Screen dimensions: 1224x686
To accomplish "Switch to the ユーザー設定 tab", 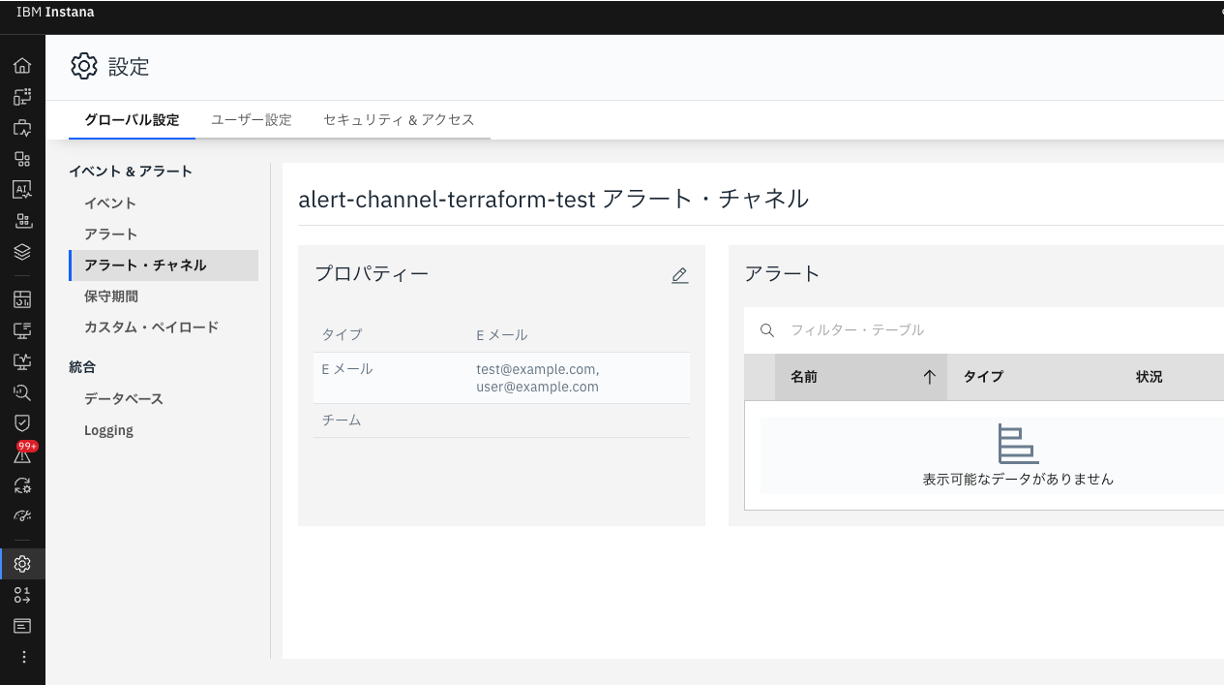I will point(251,120).
